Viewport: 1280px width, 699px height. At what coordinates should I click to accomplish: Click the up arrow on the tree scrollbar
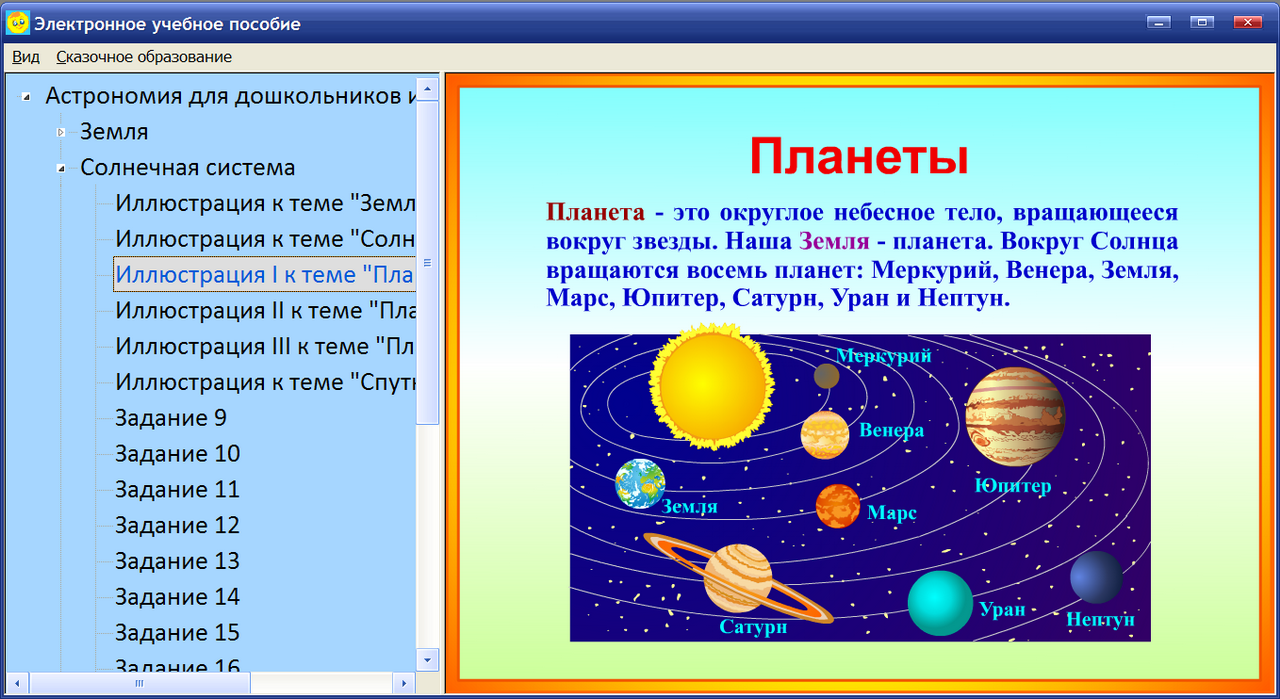pyautogui.click(x=428, y=88)
